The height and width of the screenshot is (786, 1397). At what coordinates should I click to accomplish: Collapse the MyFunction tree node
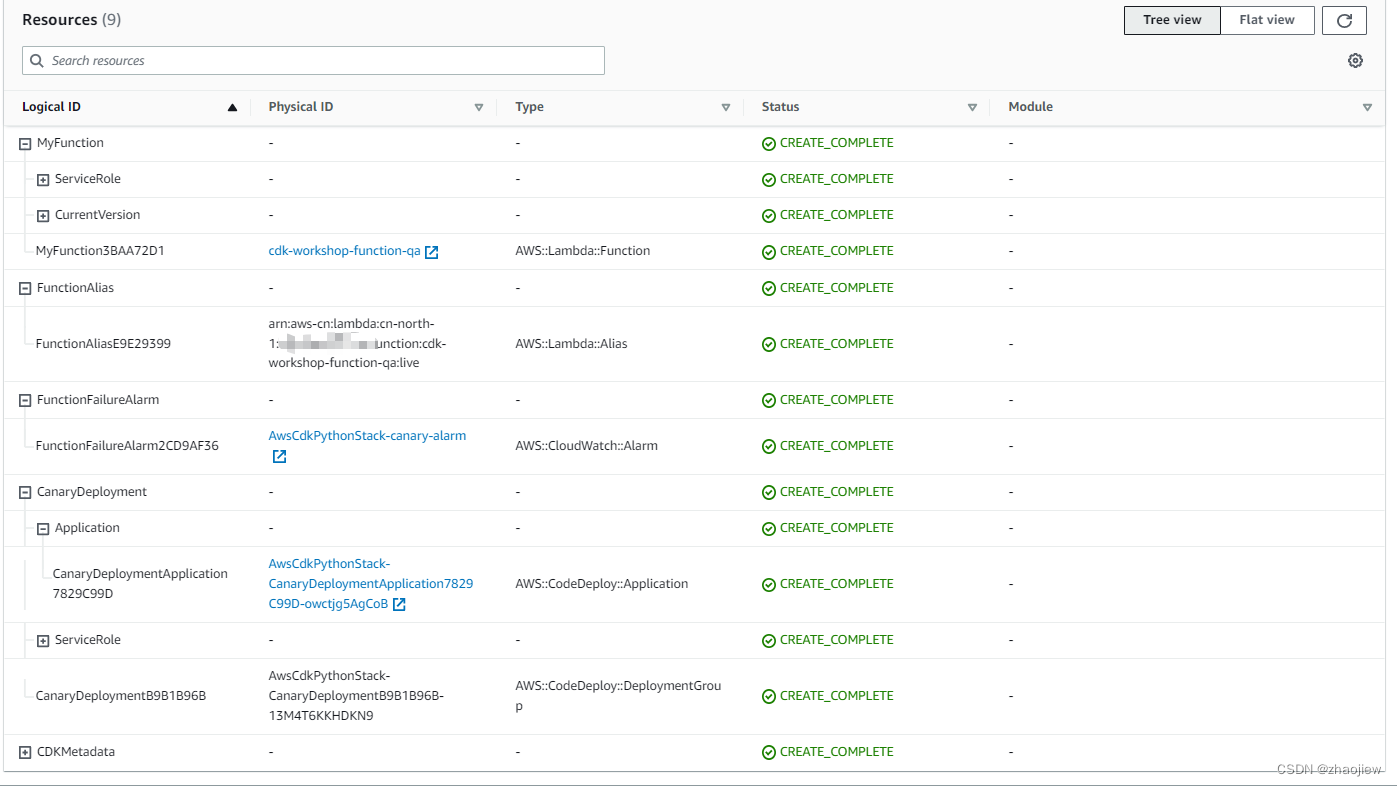tap(26, 144)
